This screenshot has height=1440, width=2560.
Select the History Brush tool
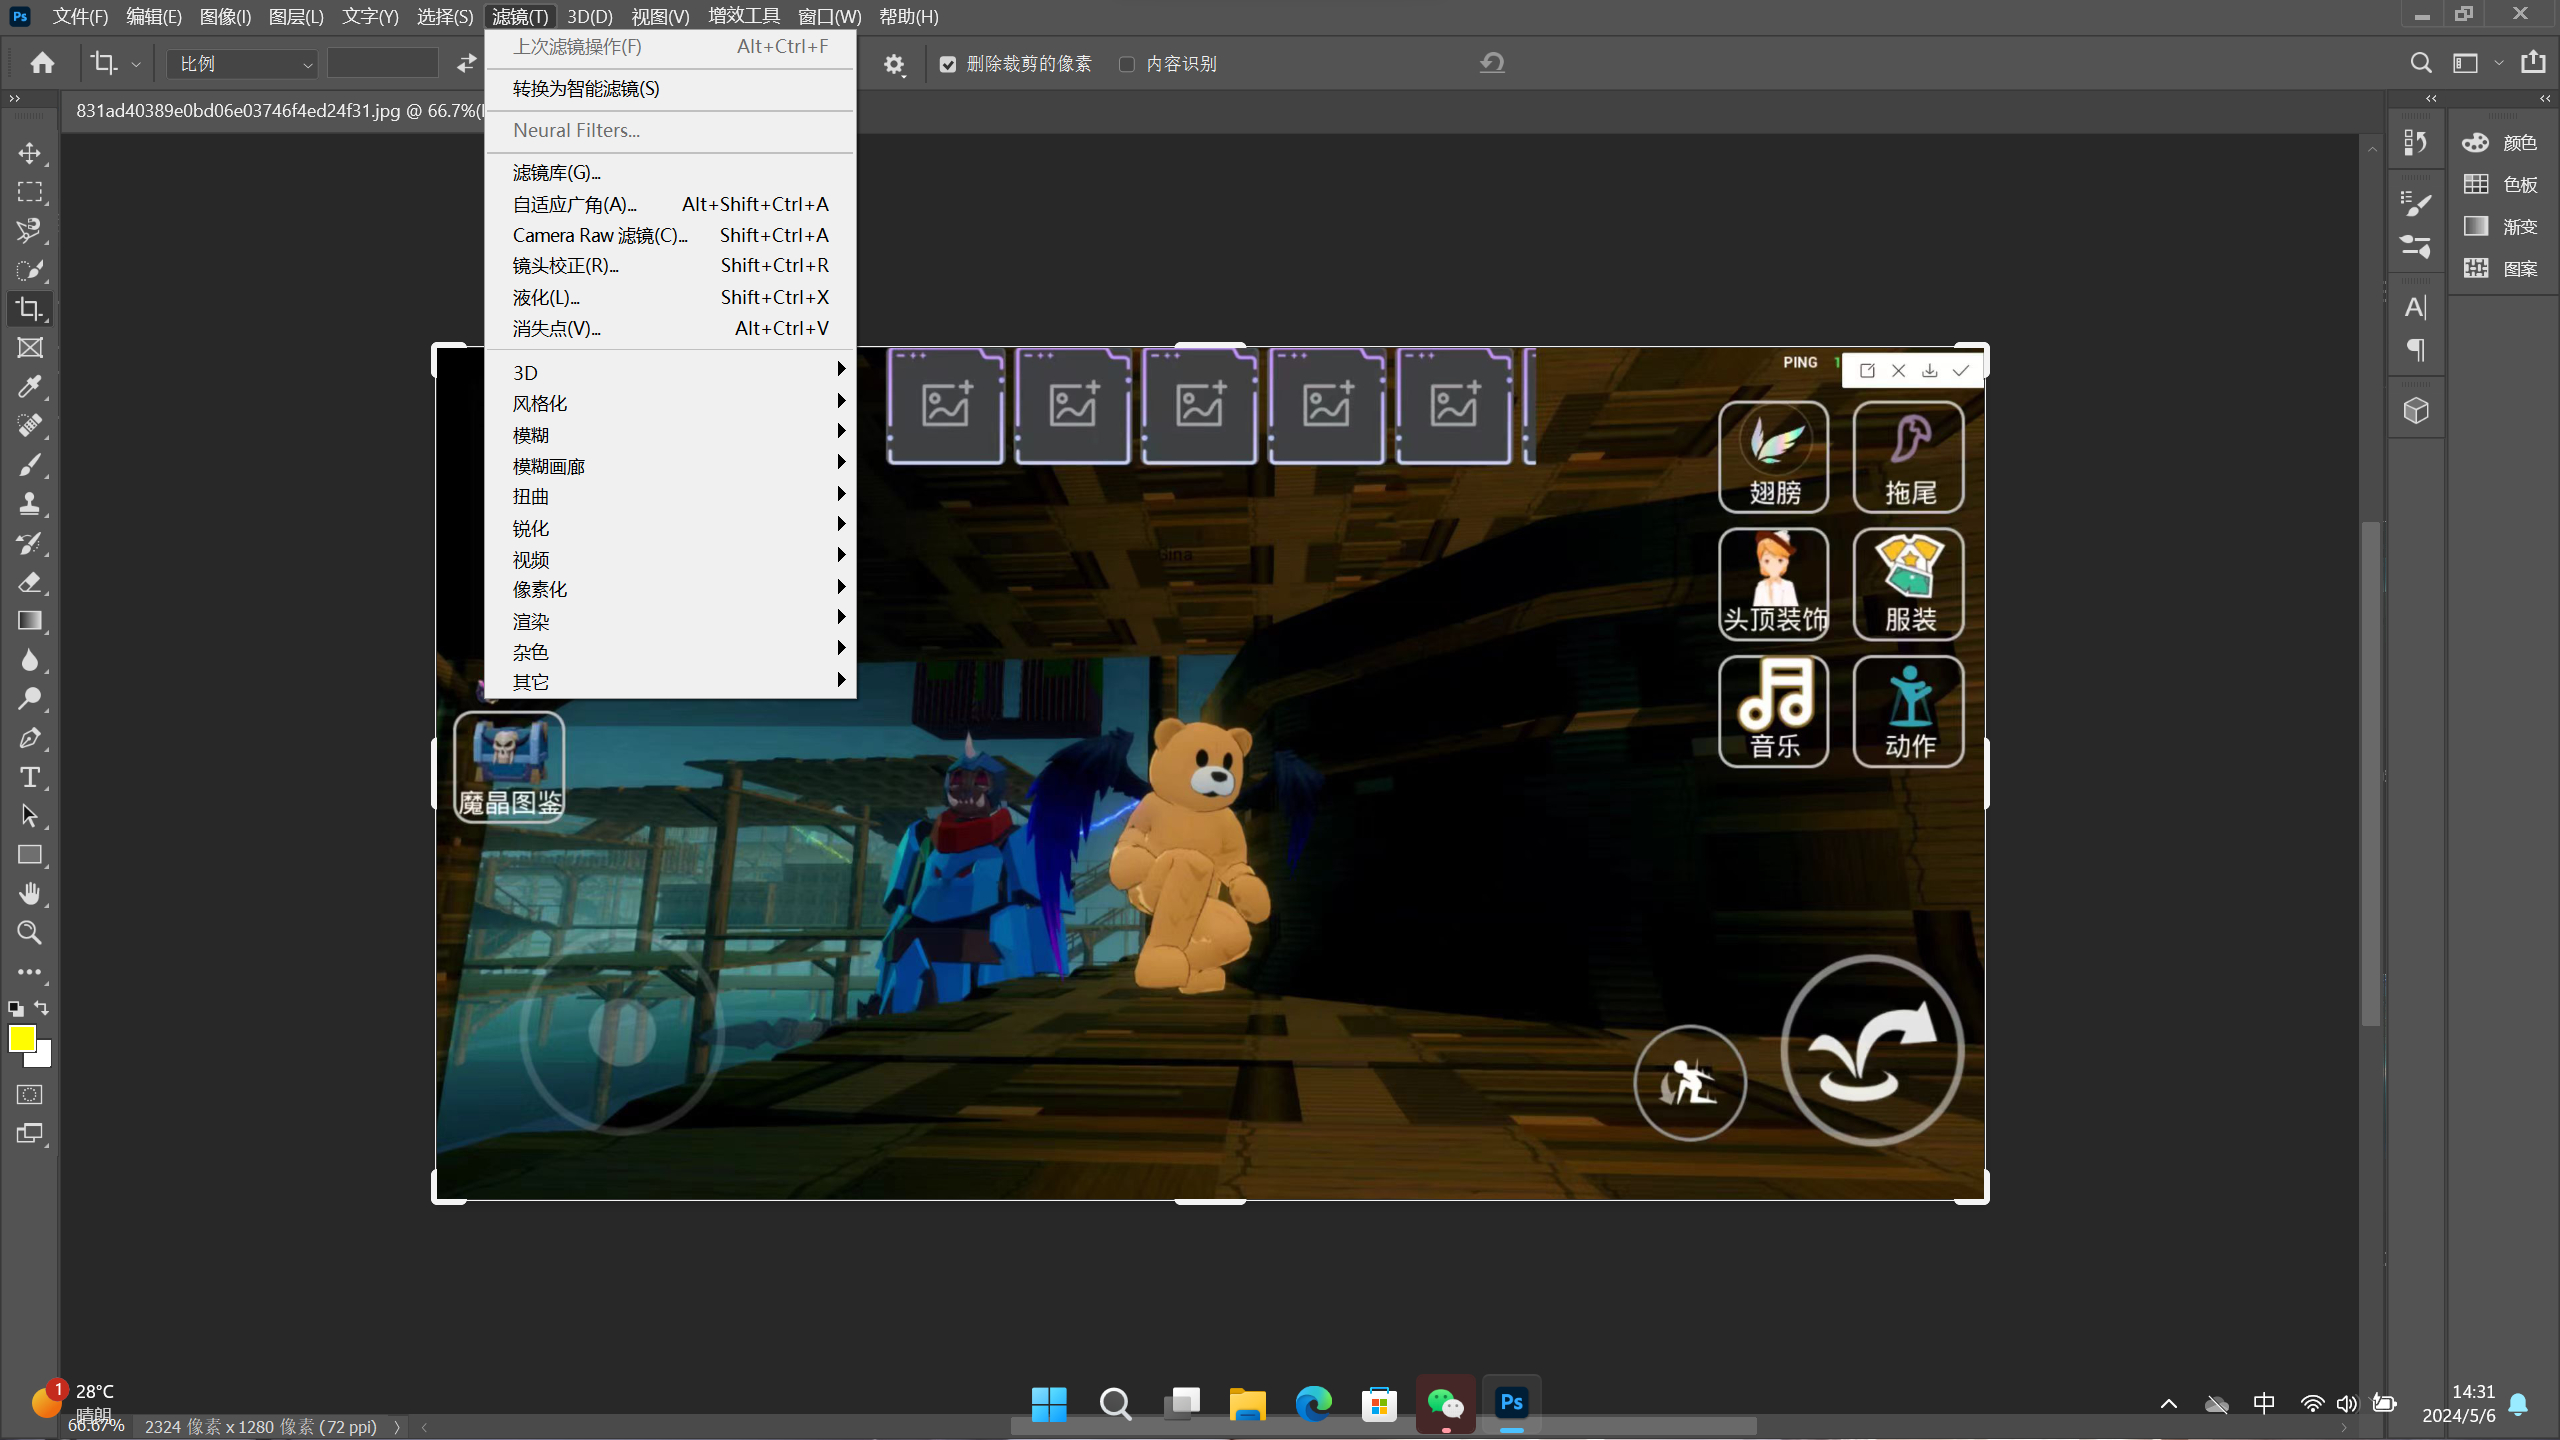(30, 543)
